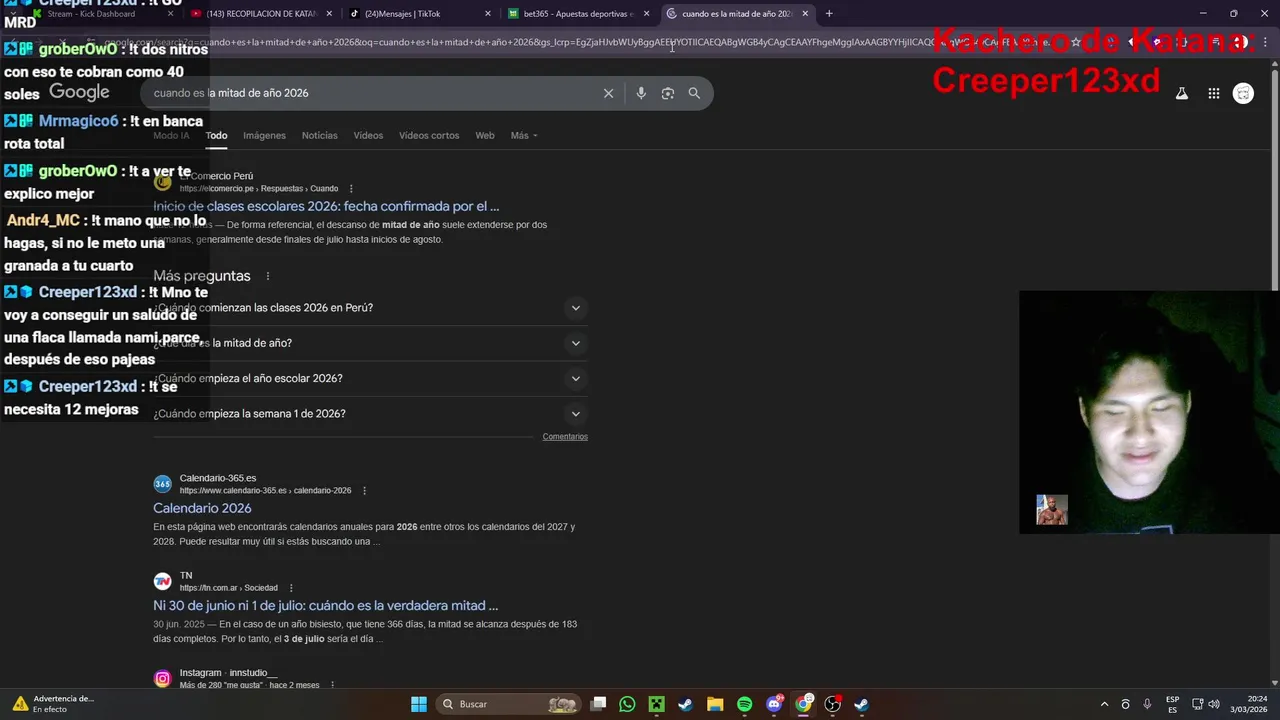The width and height of the screenshot is (1280, 720).
Task: Open microphone tray icon
Action: (x=1147, y=704)
